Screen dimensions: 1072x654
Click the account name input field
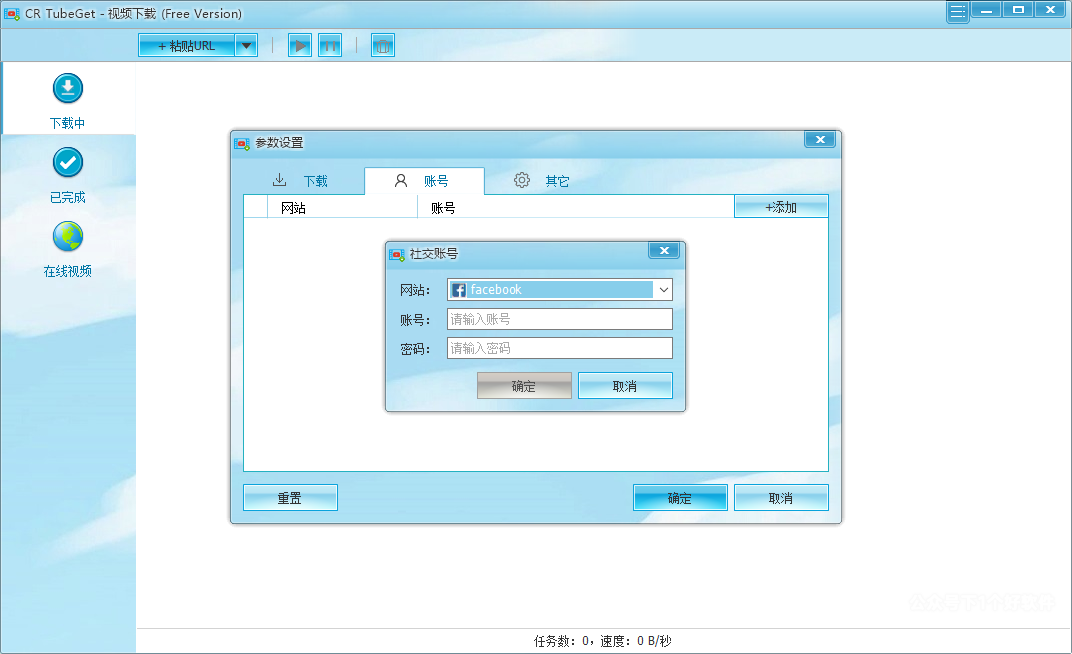click(x=560, y=319)
